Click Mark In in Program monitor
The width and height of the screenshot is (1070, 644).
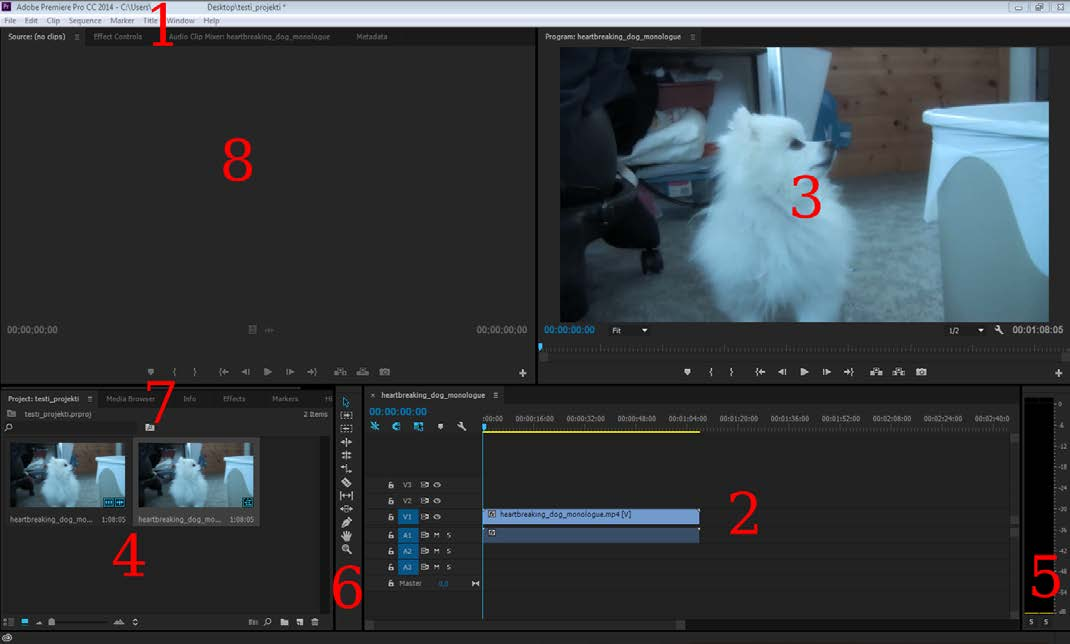click(x=710, y=372)
